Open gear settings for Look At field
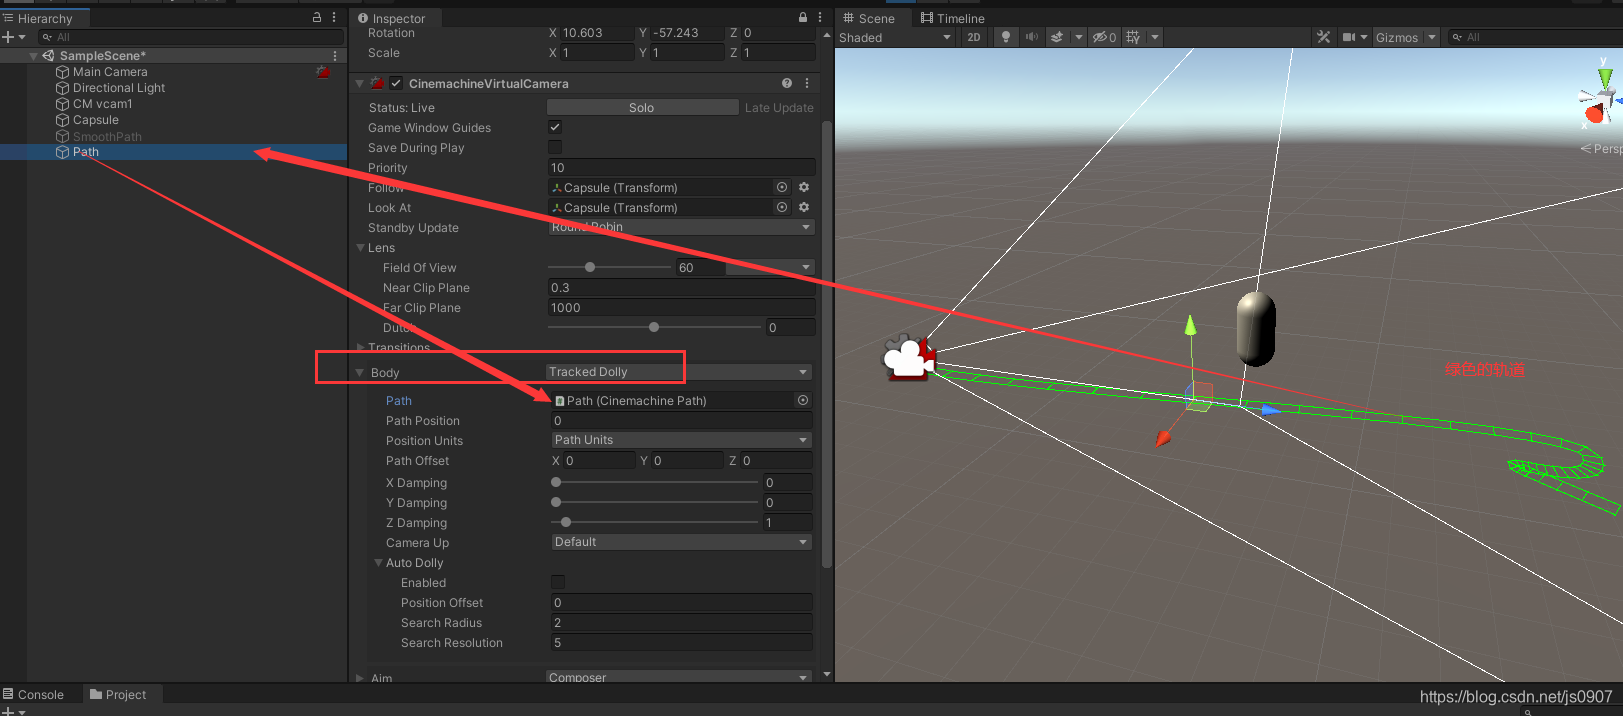The width and height of the screenshot is (1623, 716). click(804, 207)
